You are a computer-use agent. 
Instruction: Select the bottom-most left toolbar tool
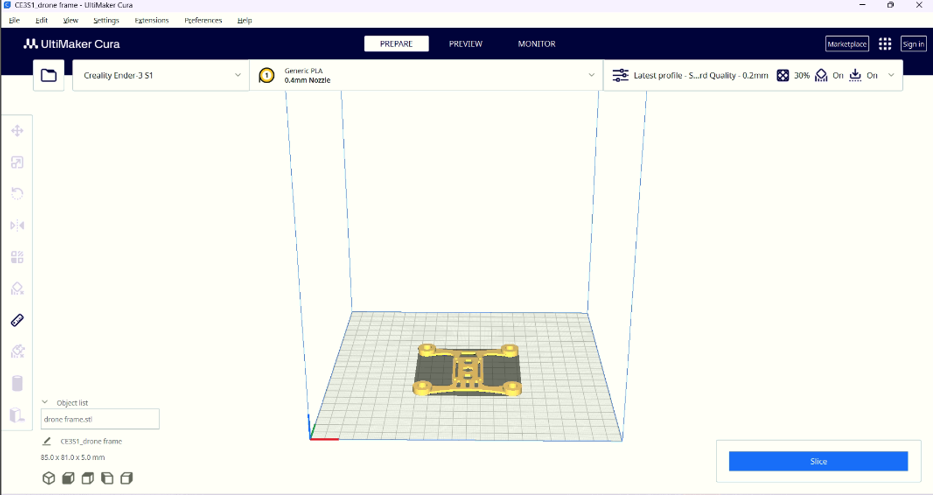17,415
